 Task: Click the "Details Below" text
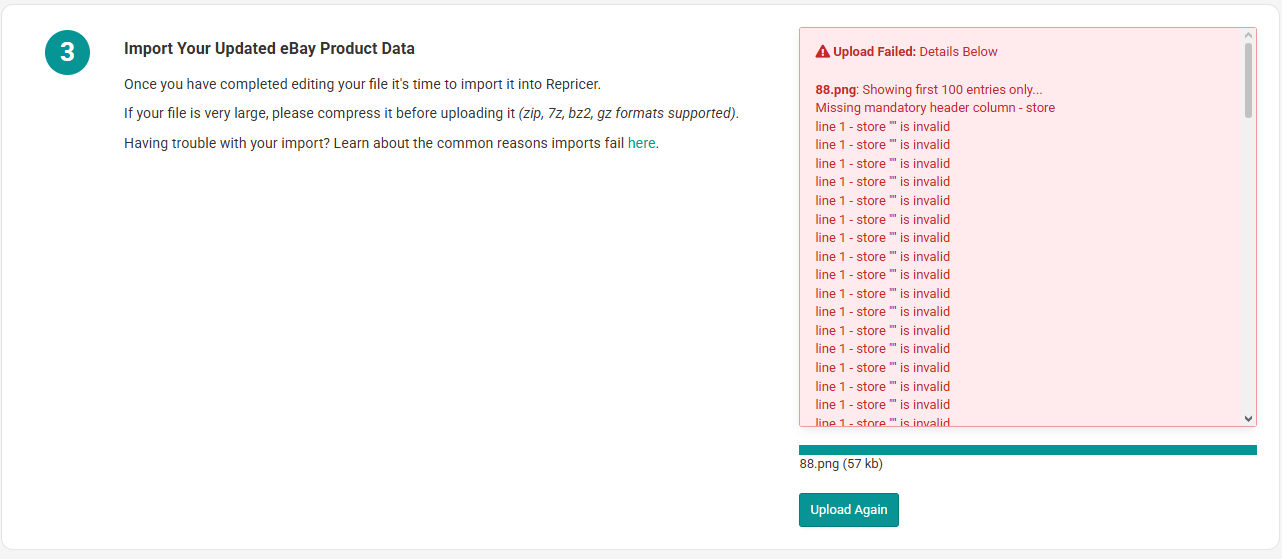958,52
